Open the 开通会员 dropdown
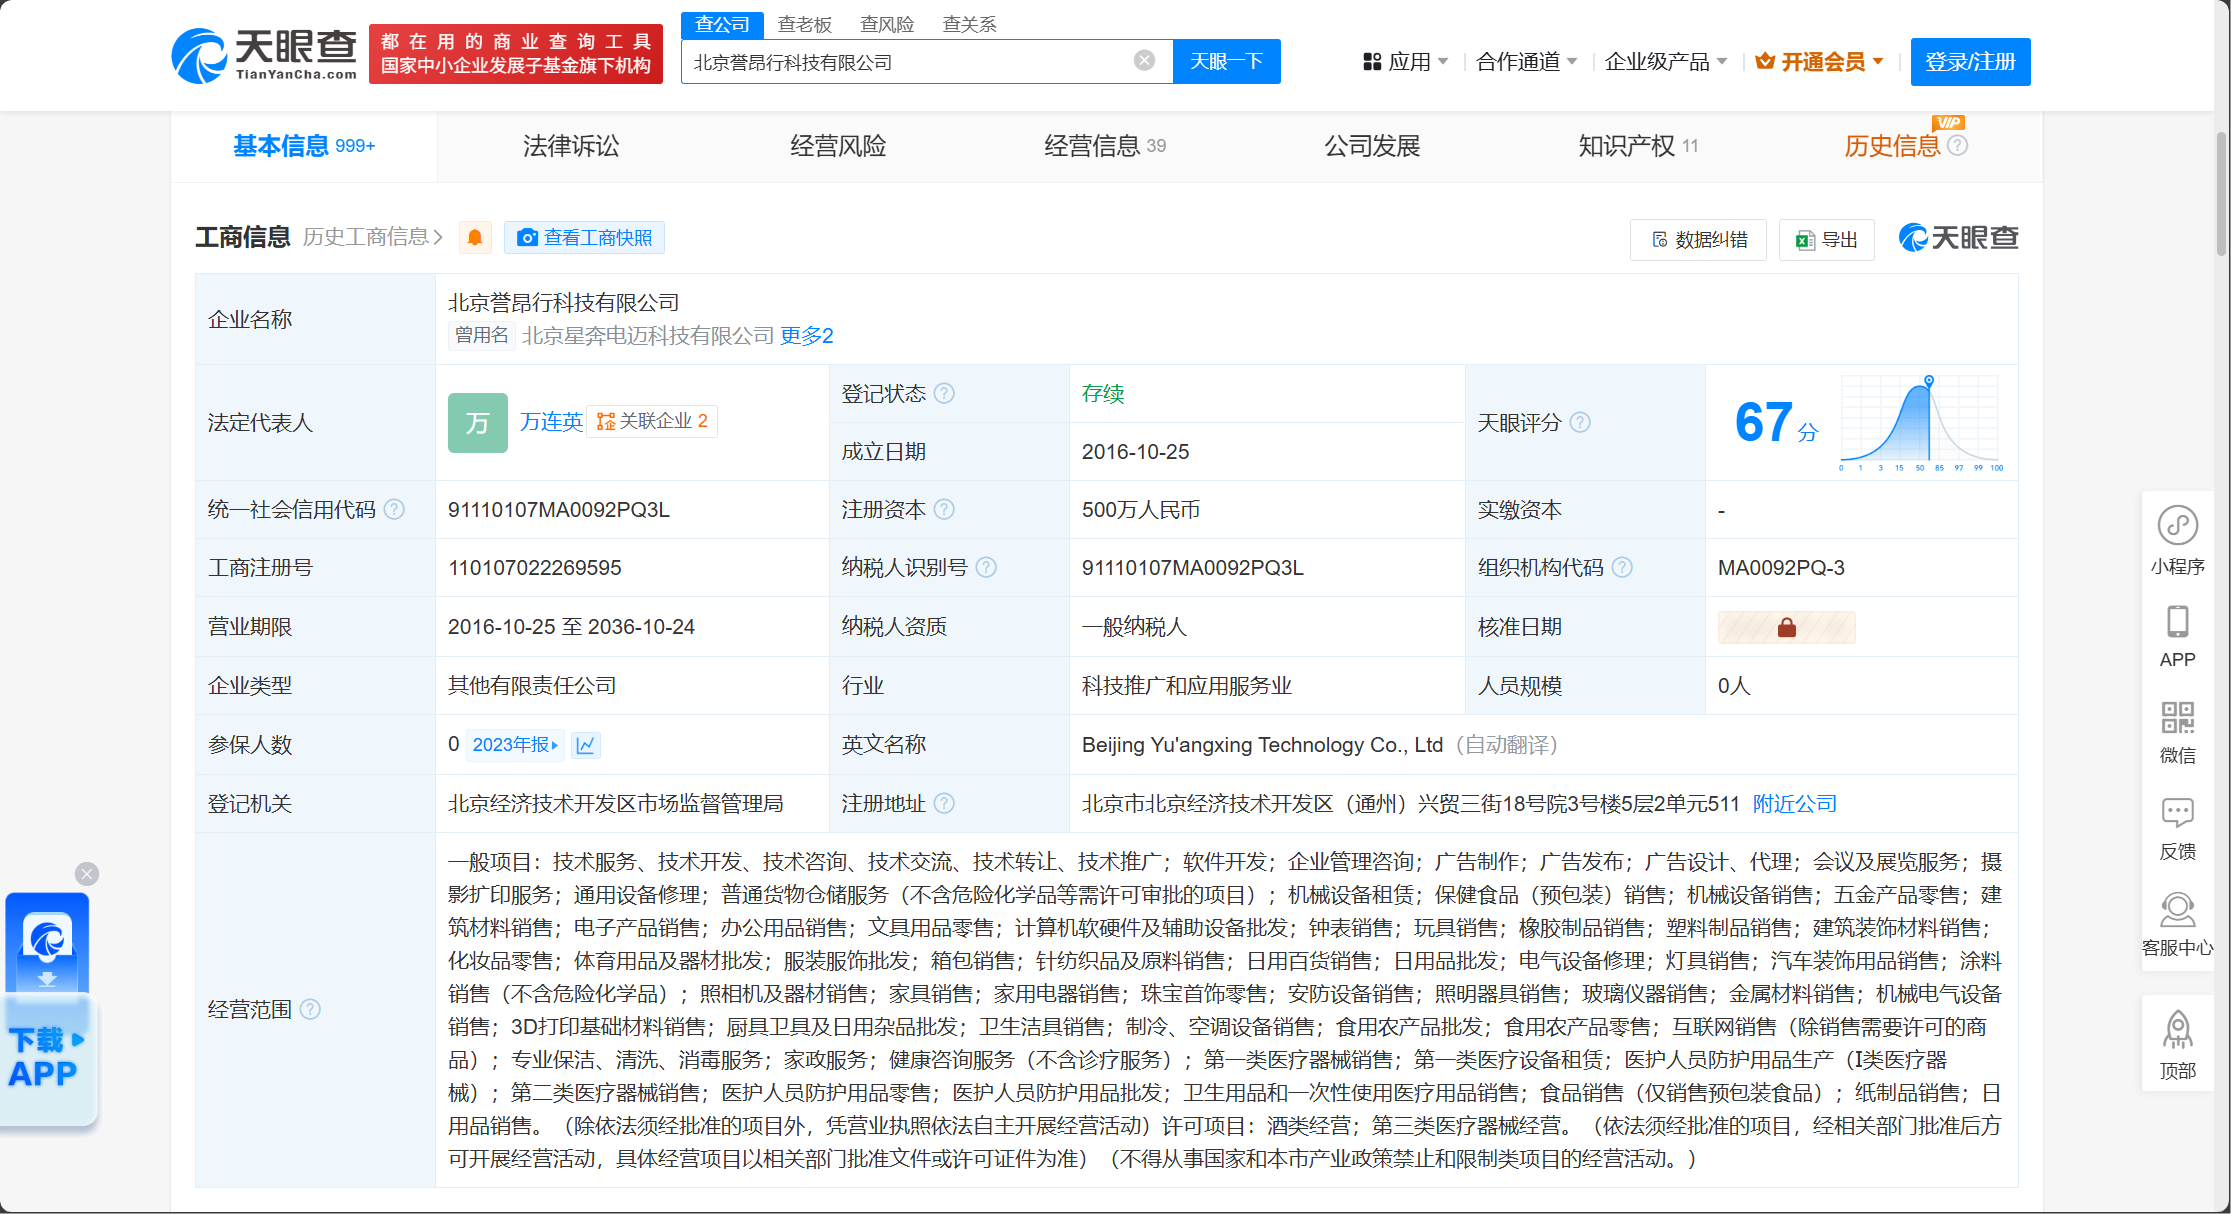The width and height of the screenshot is (2231, 1214). (1820, 62)
